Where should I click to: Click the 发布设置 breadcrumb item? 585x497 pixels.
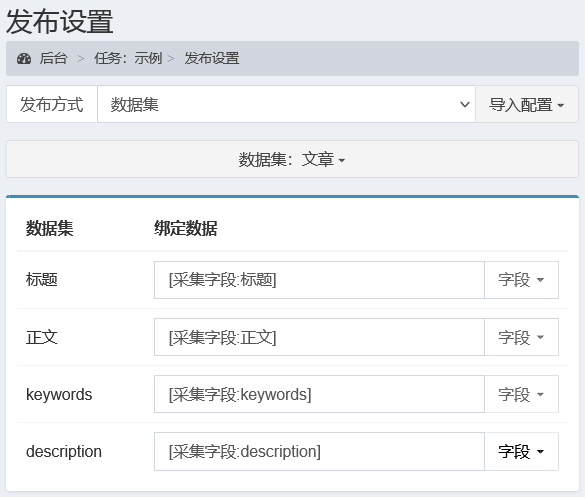click(212, 59)
